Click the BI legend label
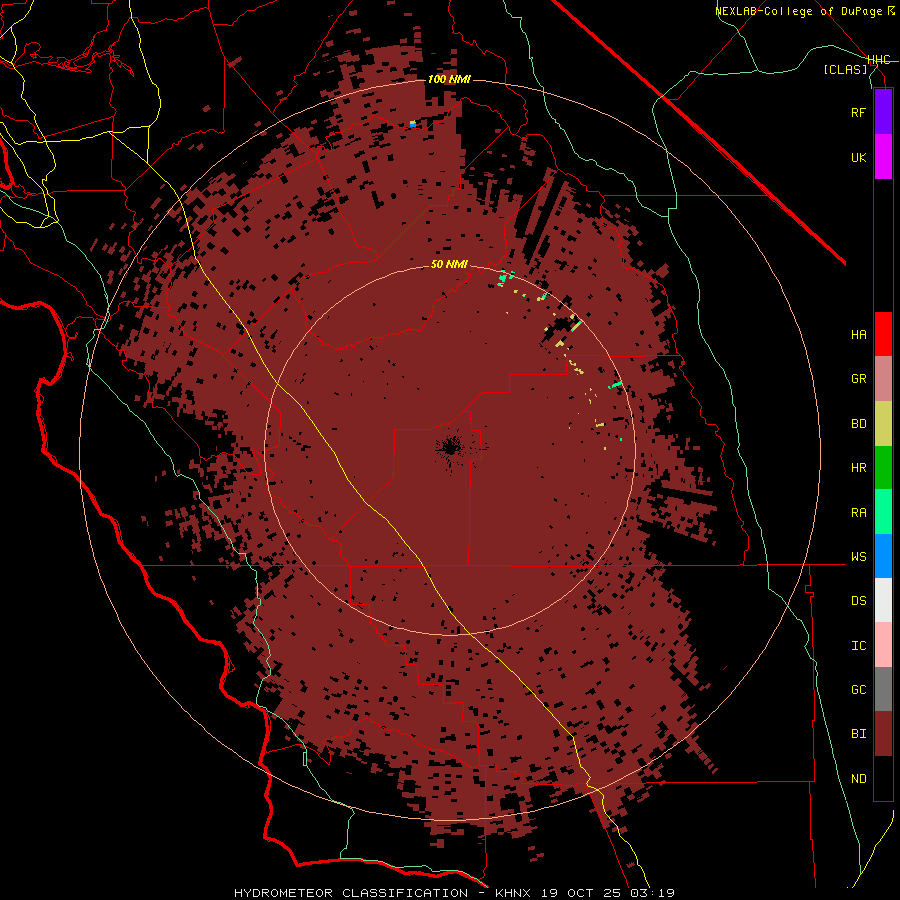The height and width of the screenshot is (900, 900). click(858, 734)
